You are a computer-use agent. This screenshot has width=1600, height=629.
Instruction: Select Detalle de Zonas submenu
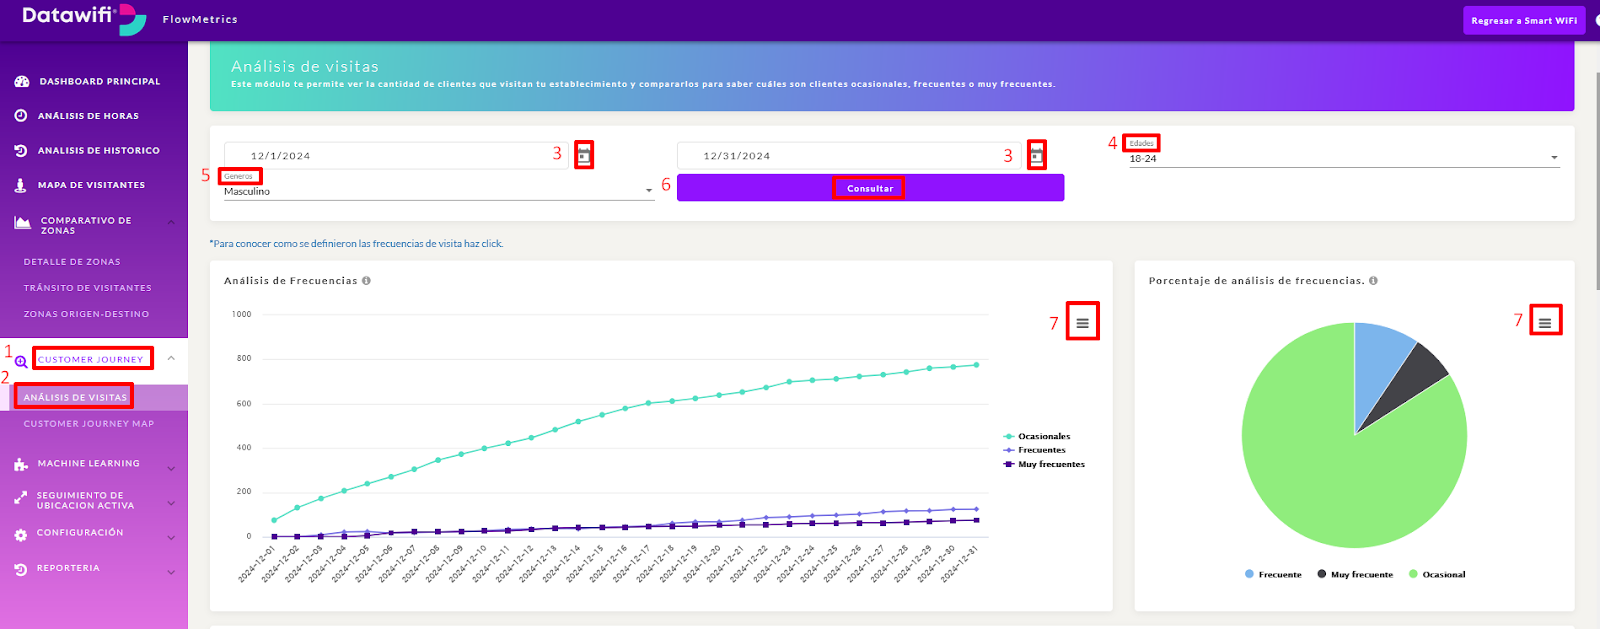tap(72, 262)
